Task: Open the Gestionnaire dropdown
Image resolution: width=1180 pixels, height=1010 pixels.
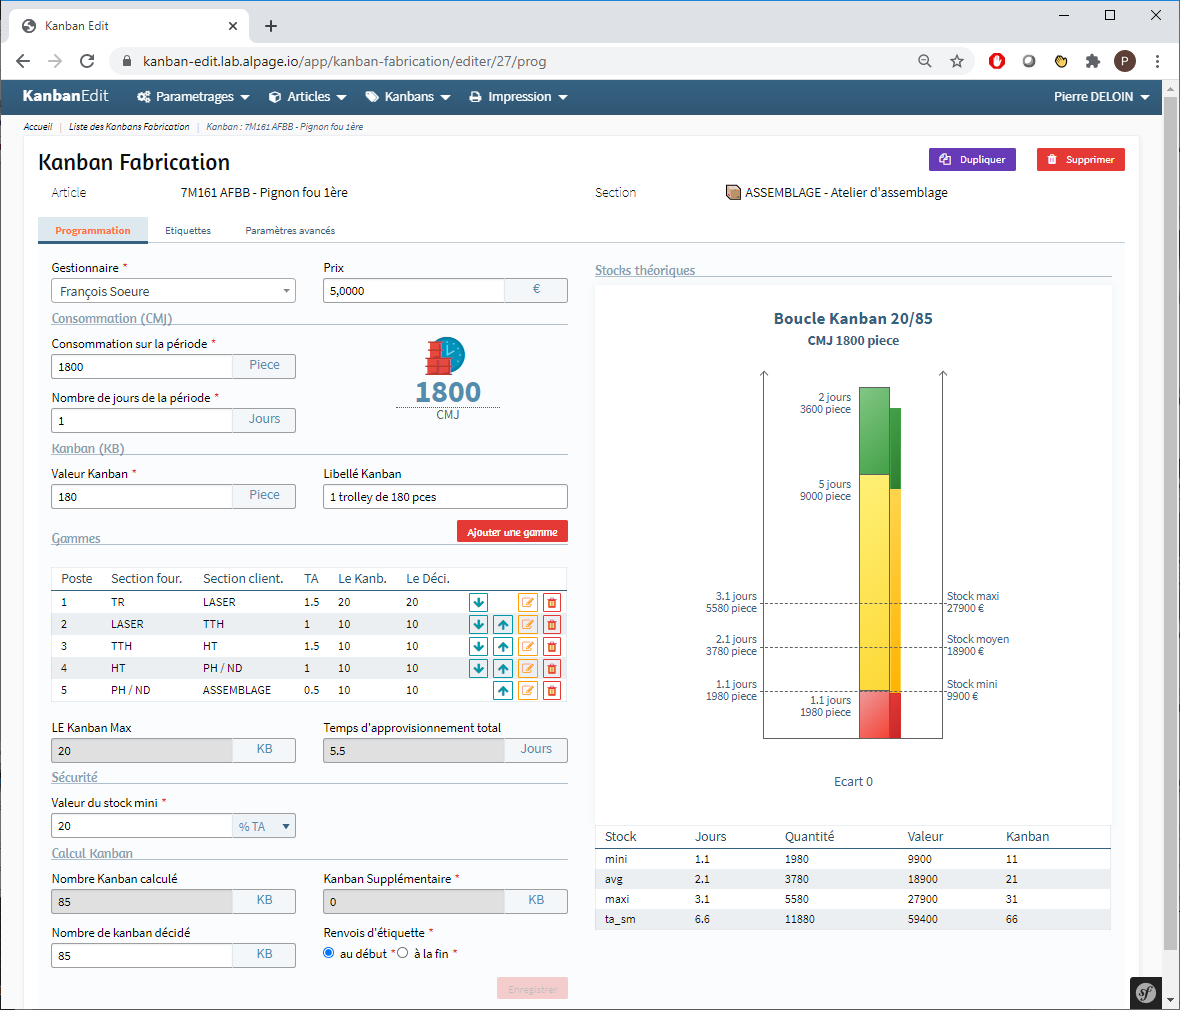Action: [173, 291]
